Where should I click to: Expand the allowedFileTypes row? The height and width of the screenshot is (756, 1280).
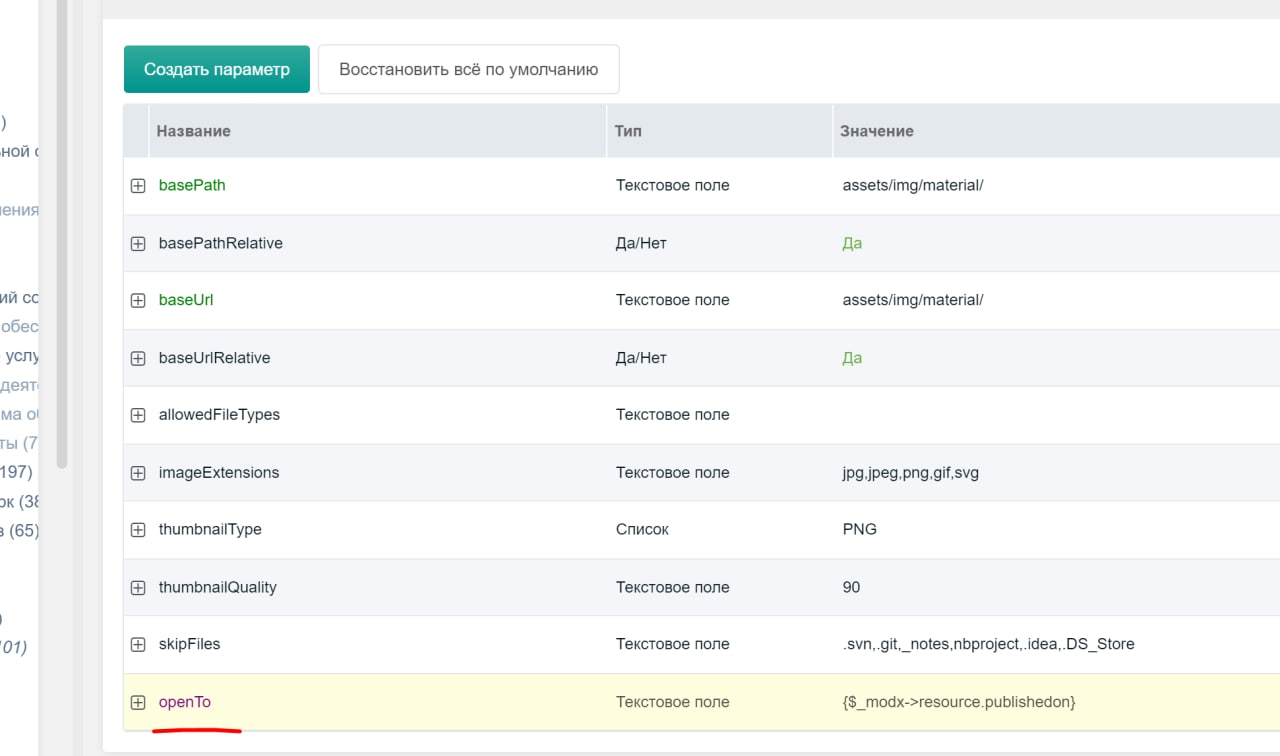coord(138,415)
